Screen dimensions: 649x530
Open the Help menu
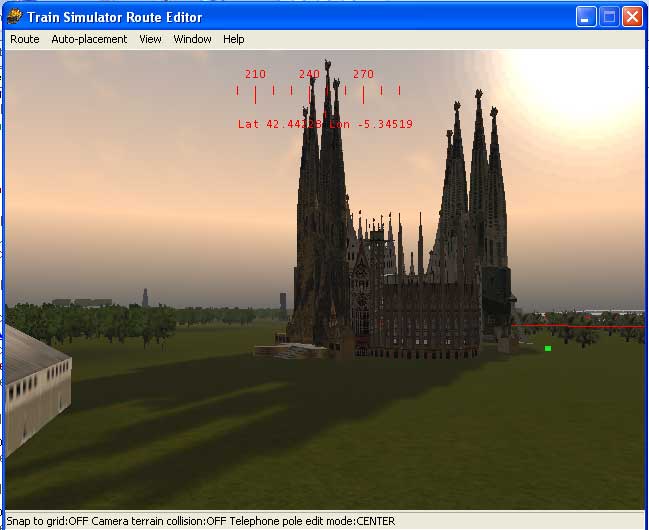pos(233,39)
